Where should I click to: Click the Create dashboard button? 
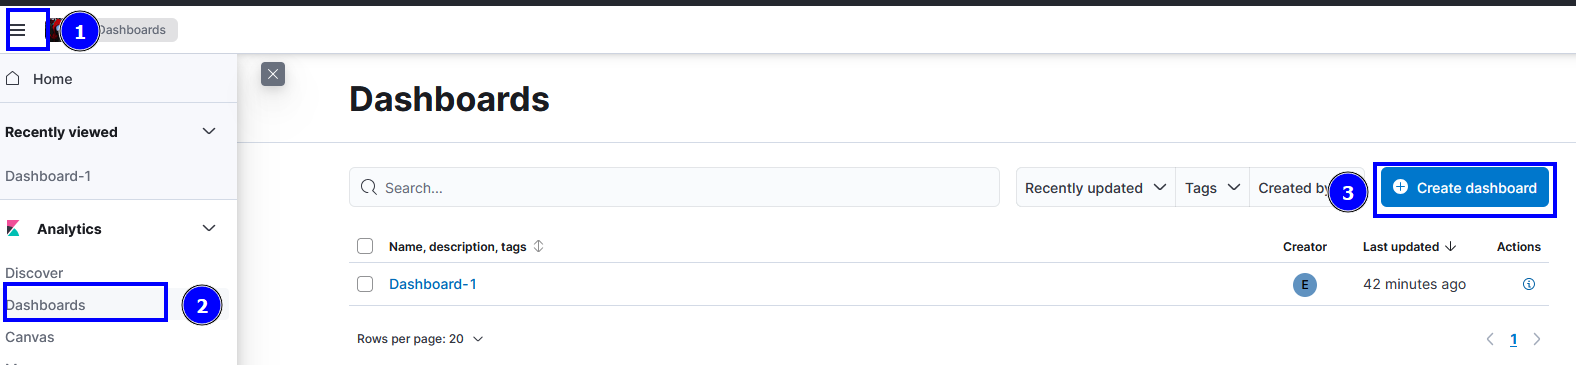coord(1465,187)
